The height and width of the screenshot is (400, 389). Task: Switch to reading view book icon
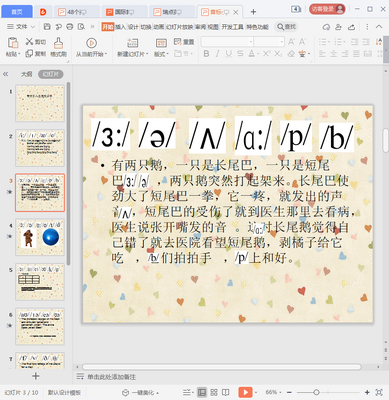click(x=226, y=392)
